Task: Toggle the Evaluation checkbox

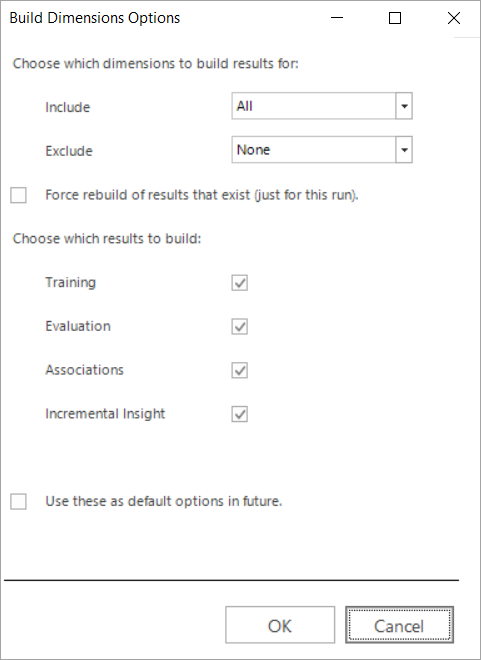Action: click(239, 327)
